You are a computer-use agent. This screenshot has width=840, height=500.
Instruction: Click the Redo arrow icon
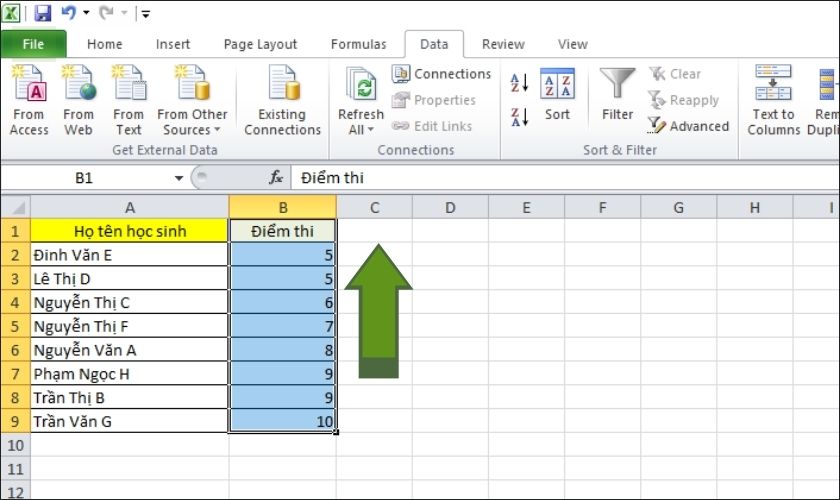(106, 12)
